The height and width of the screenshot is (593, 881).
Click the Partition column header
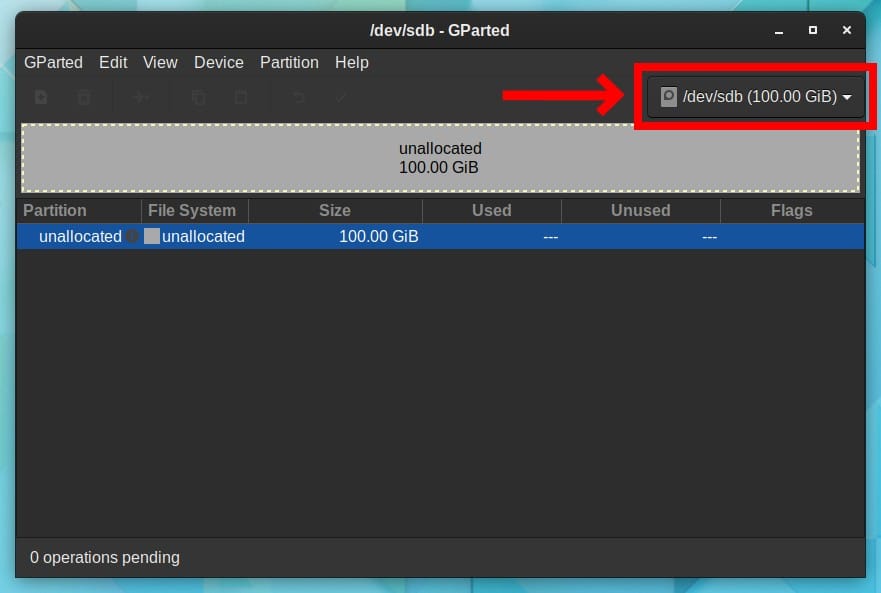(x=79, y=210)
